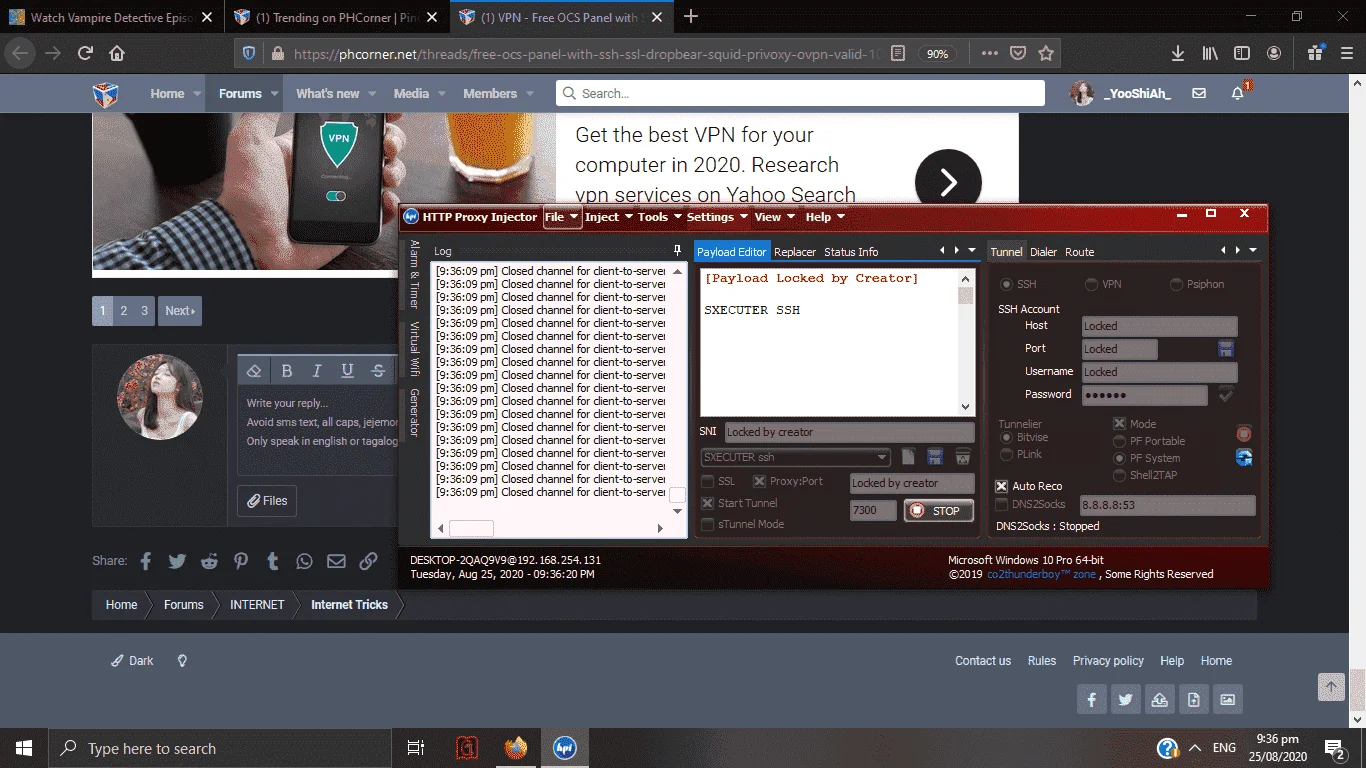The width and height of the screenshot is (1366, 768).
Task: Share thread on Facebook
Action: 145,561
